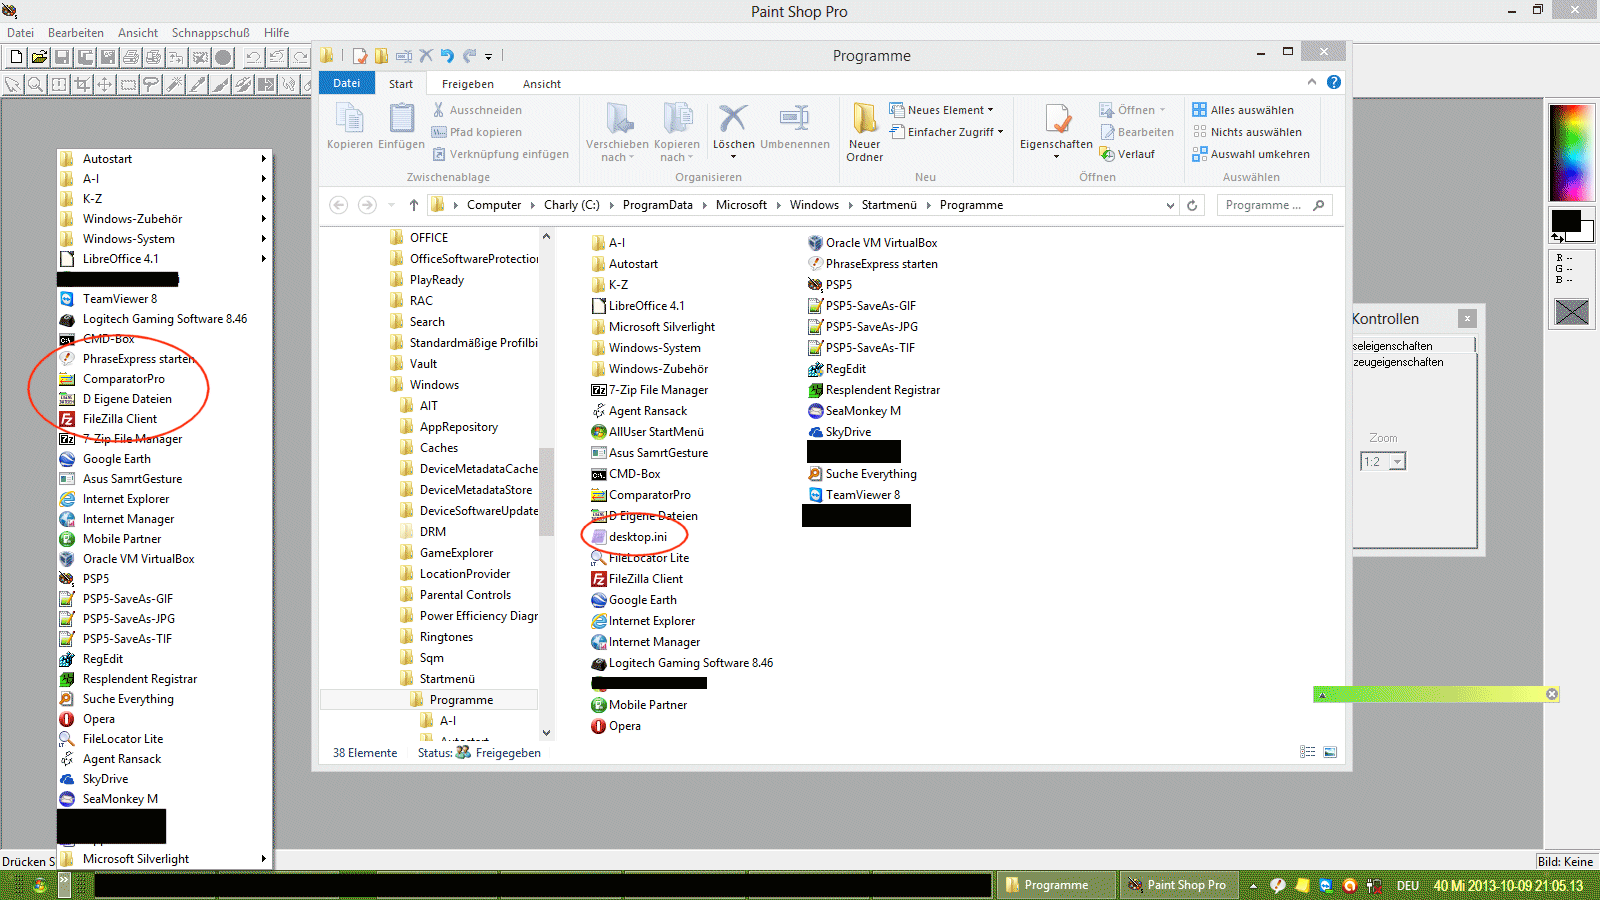Select Startmenü folder in the tree
This screenshot has height=900, width=1600.
437,679
